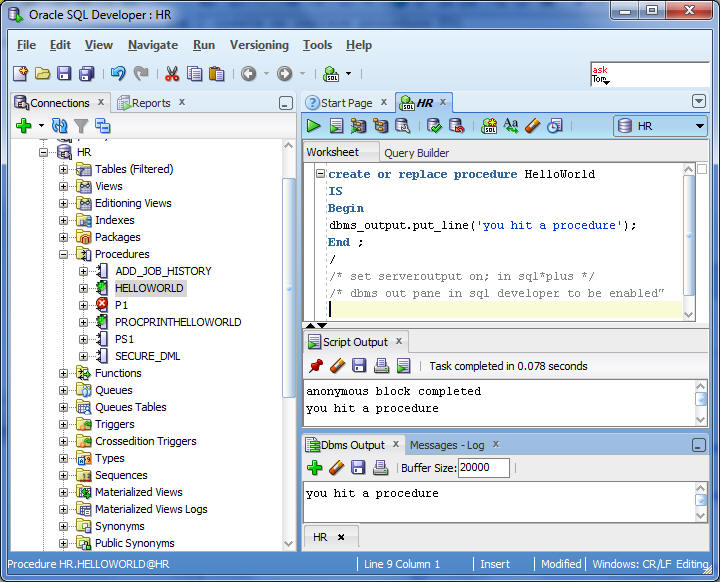Image resolution: width=720 pixels, height=582 pixels.
Task: Select the P1 procedure with error icon
Action: pos(121,305)
